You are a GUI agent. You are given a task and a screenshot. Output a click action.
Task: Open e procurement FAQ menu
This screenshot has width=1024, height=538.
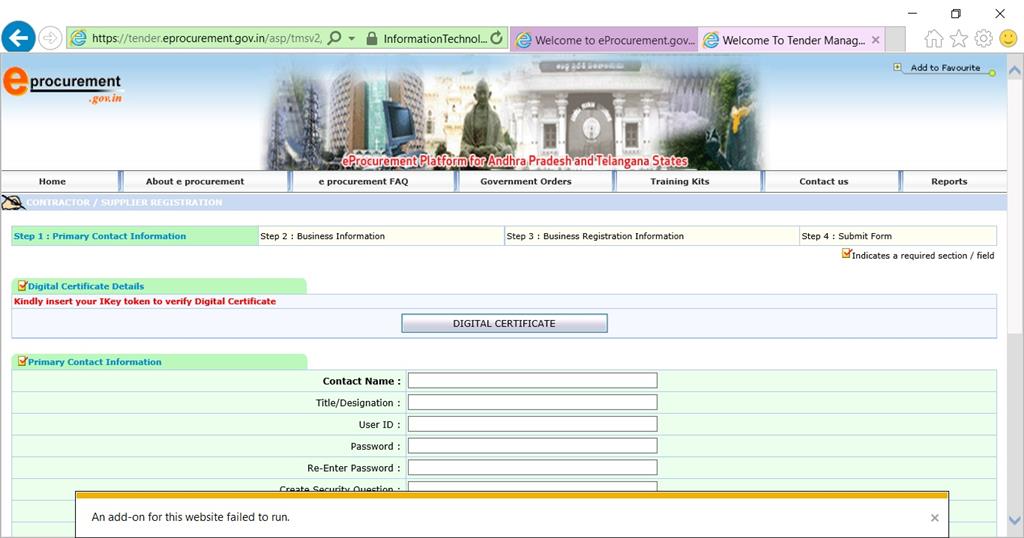pyautogui.click(x=363, y=182)
